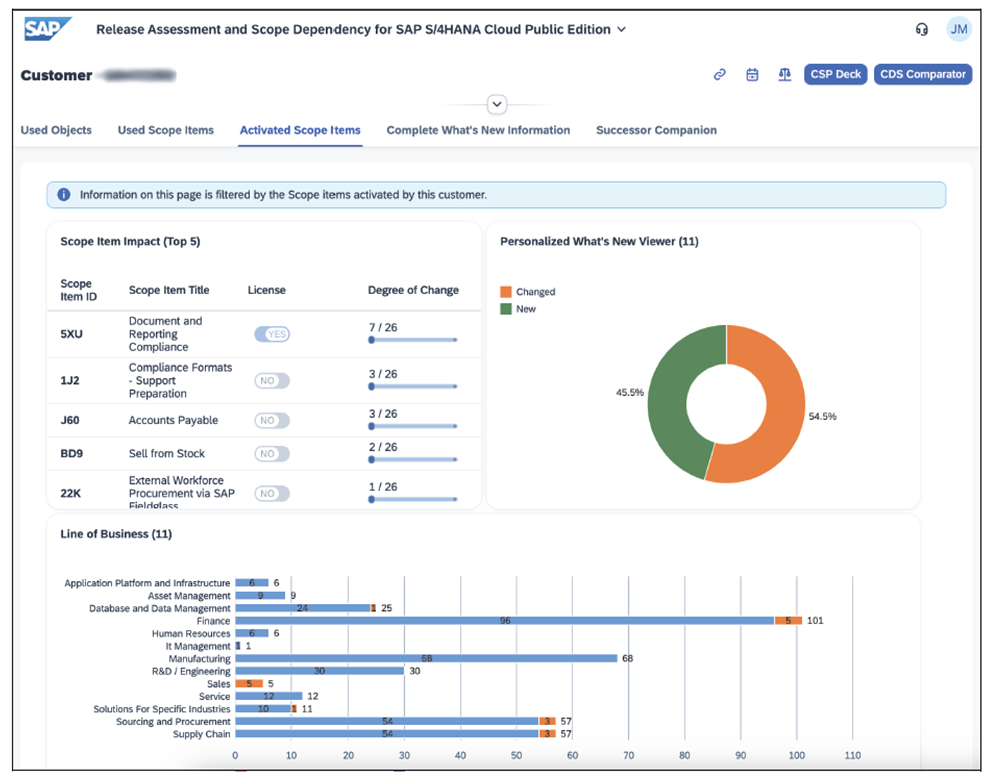Click the R&D / Engineering bar
Image resolution: width=993 pixels, height=781 pixels.
pos(320,671)
